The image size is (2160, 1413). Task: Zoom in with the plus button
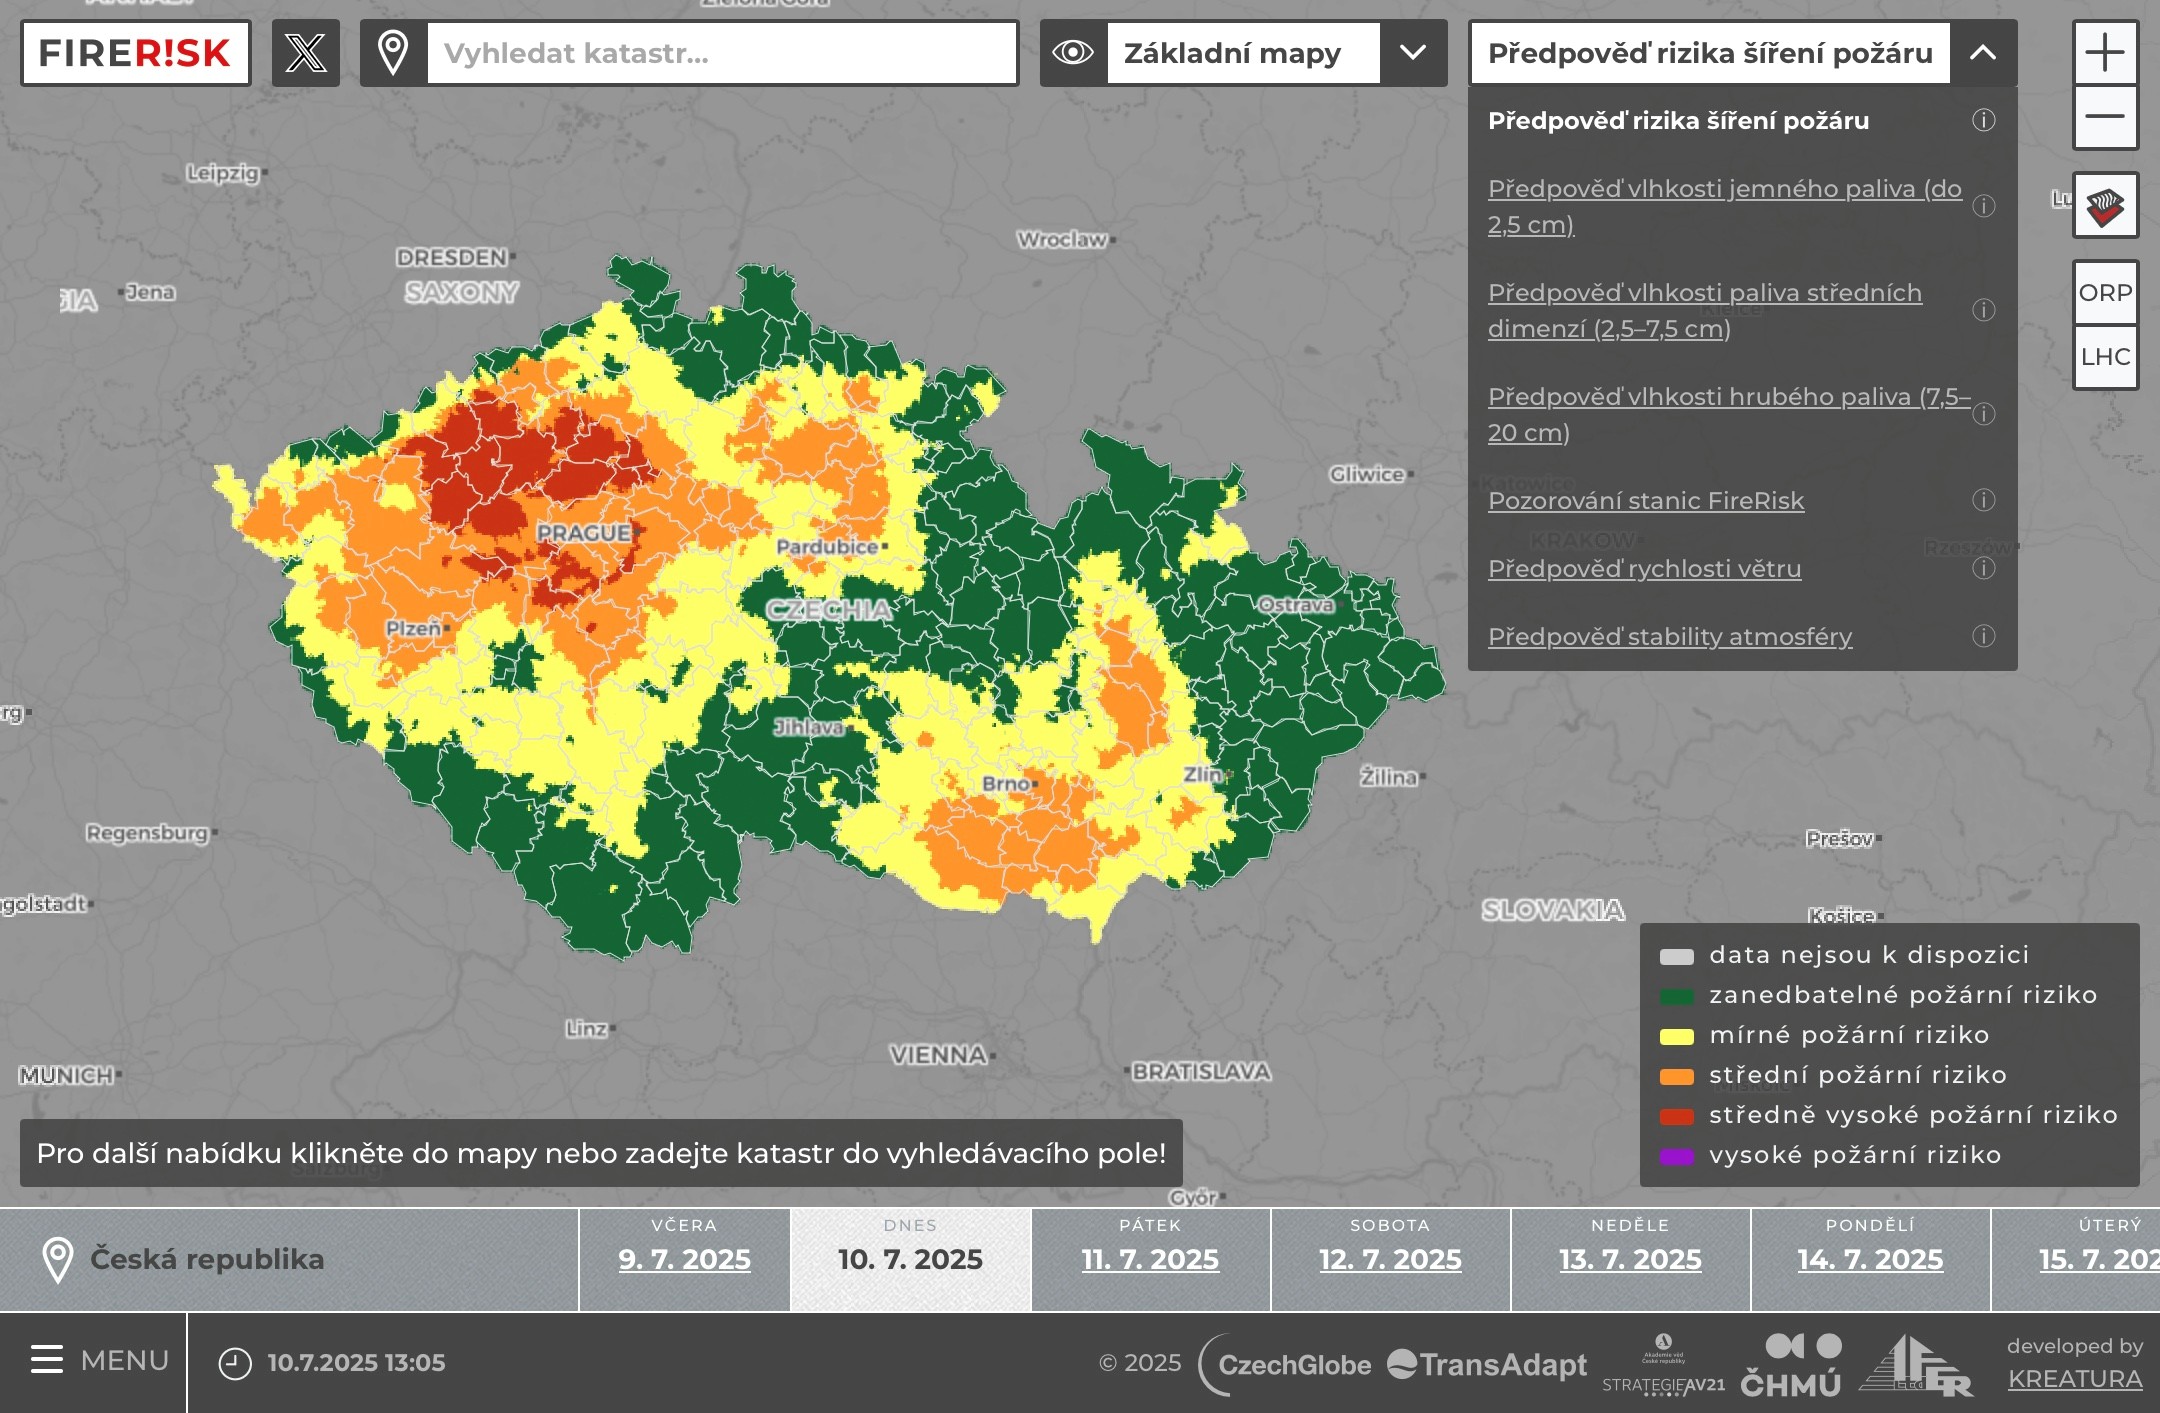coord(2105,53)
